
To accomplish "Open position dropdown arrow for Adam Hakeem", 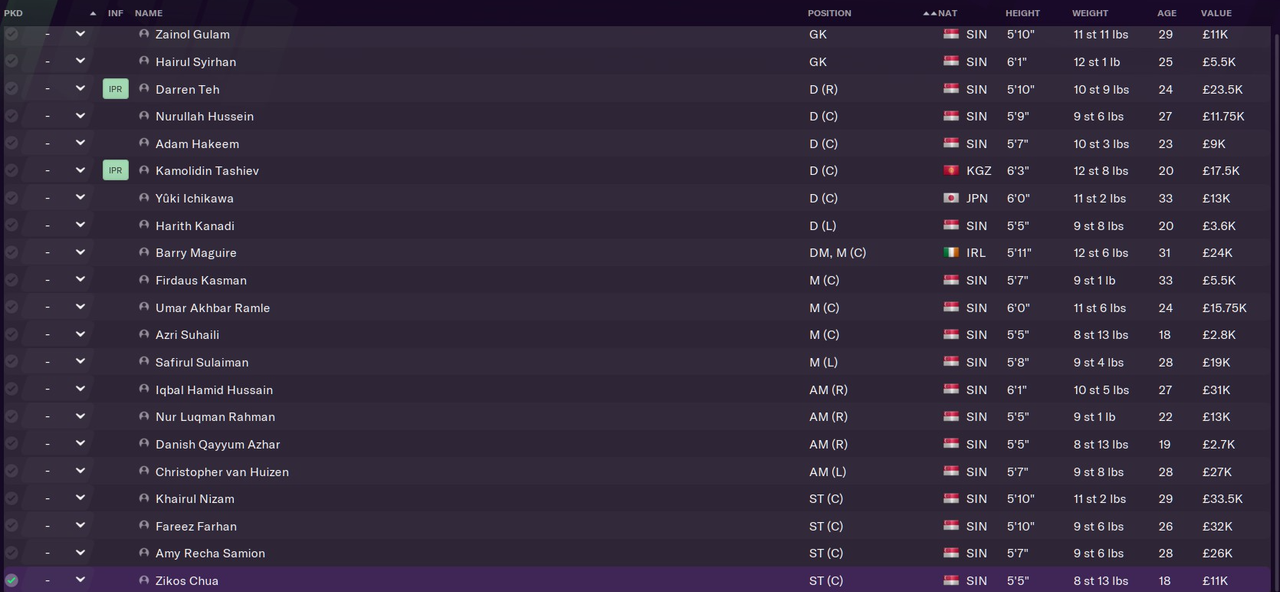I will [x=80, y=143].
